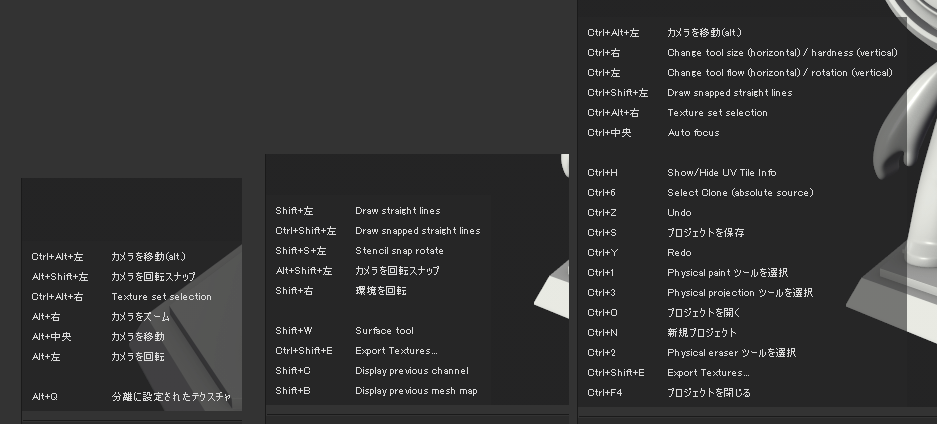Select the Redo shortcut row

pos(679,253)
